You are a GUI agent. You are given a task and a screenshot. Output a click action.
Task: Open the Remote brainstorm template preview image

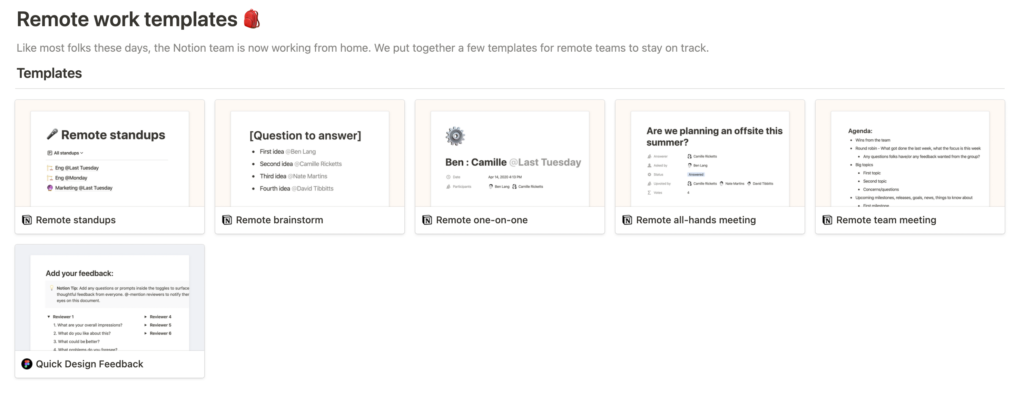[x=310, y=153]
